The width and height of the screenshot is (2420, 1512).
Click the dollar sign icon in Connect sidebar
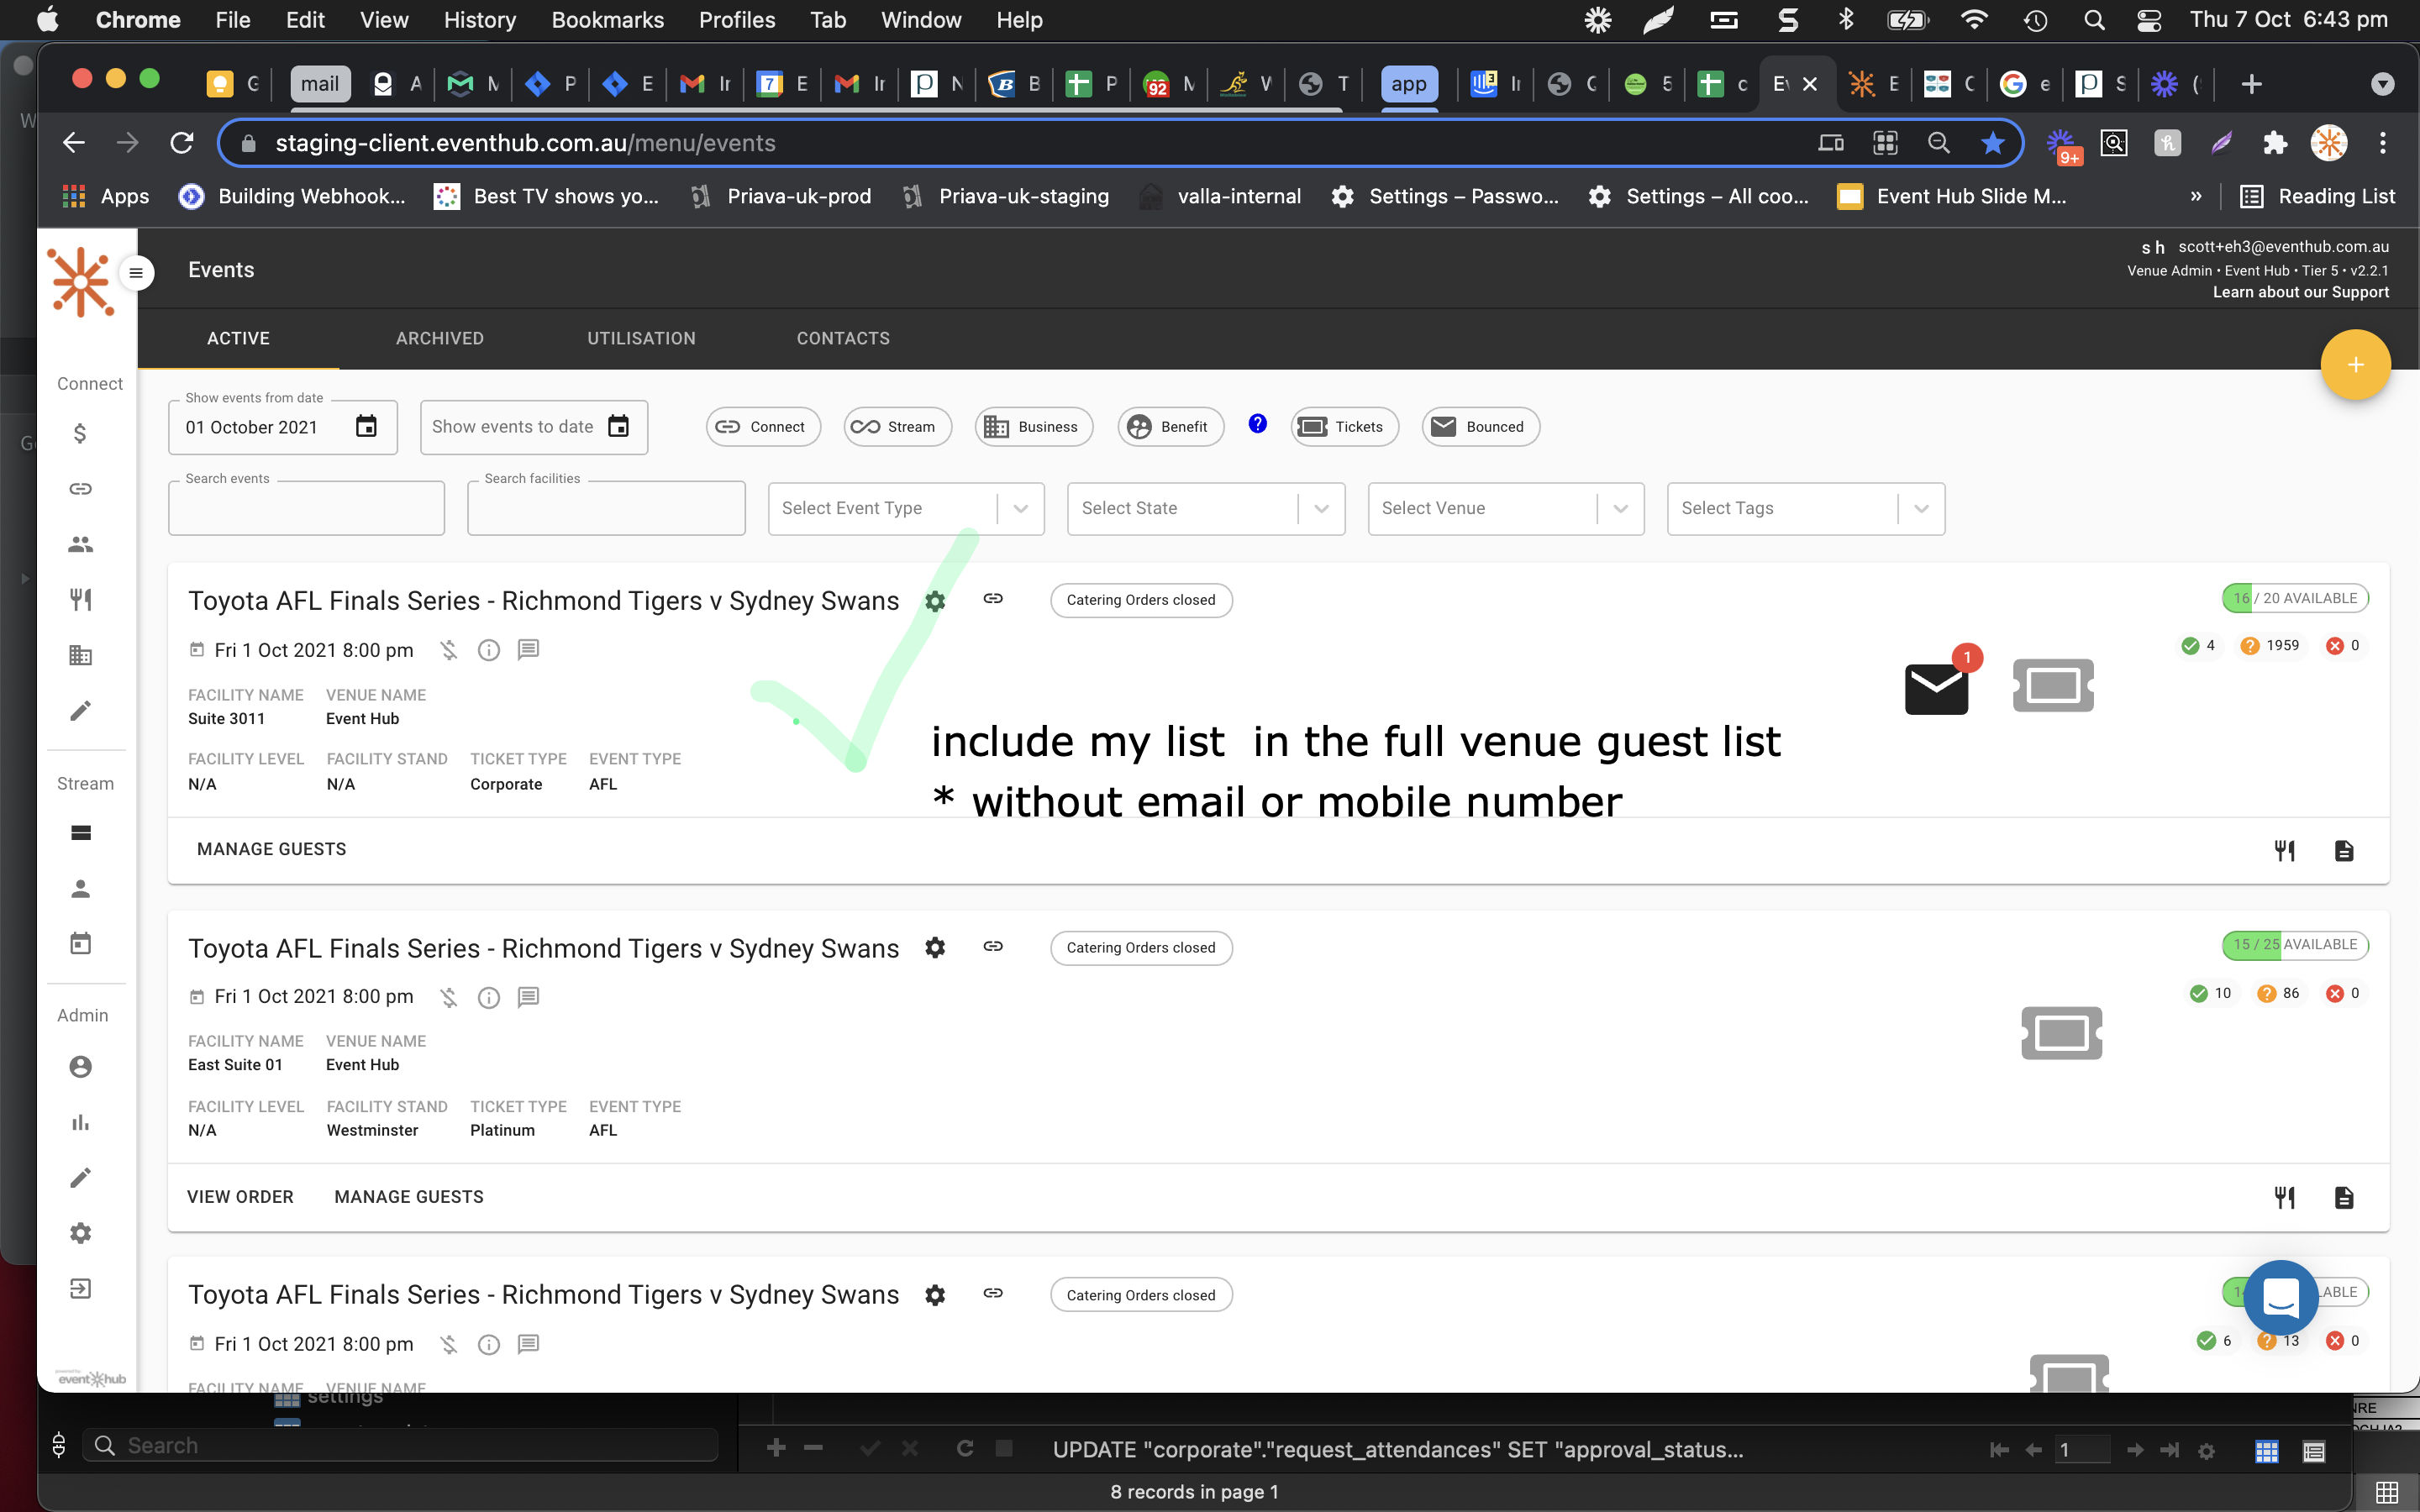pyautogui.click(x=80, y=433)
